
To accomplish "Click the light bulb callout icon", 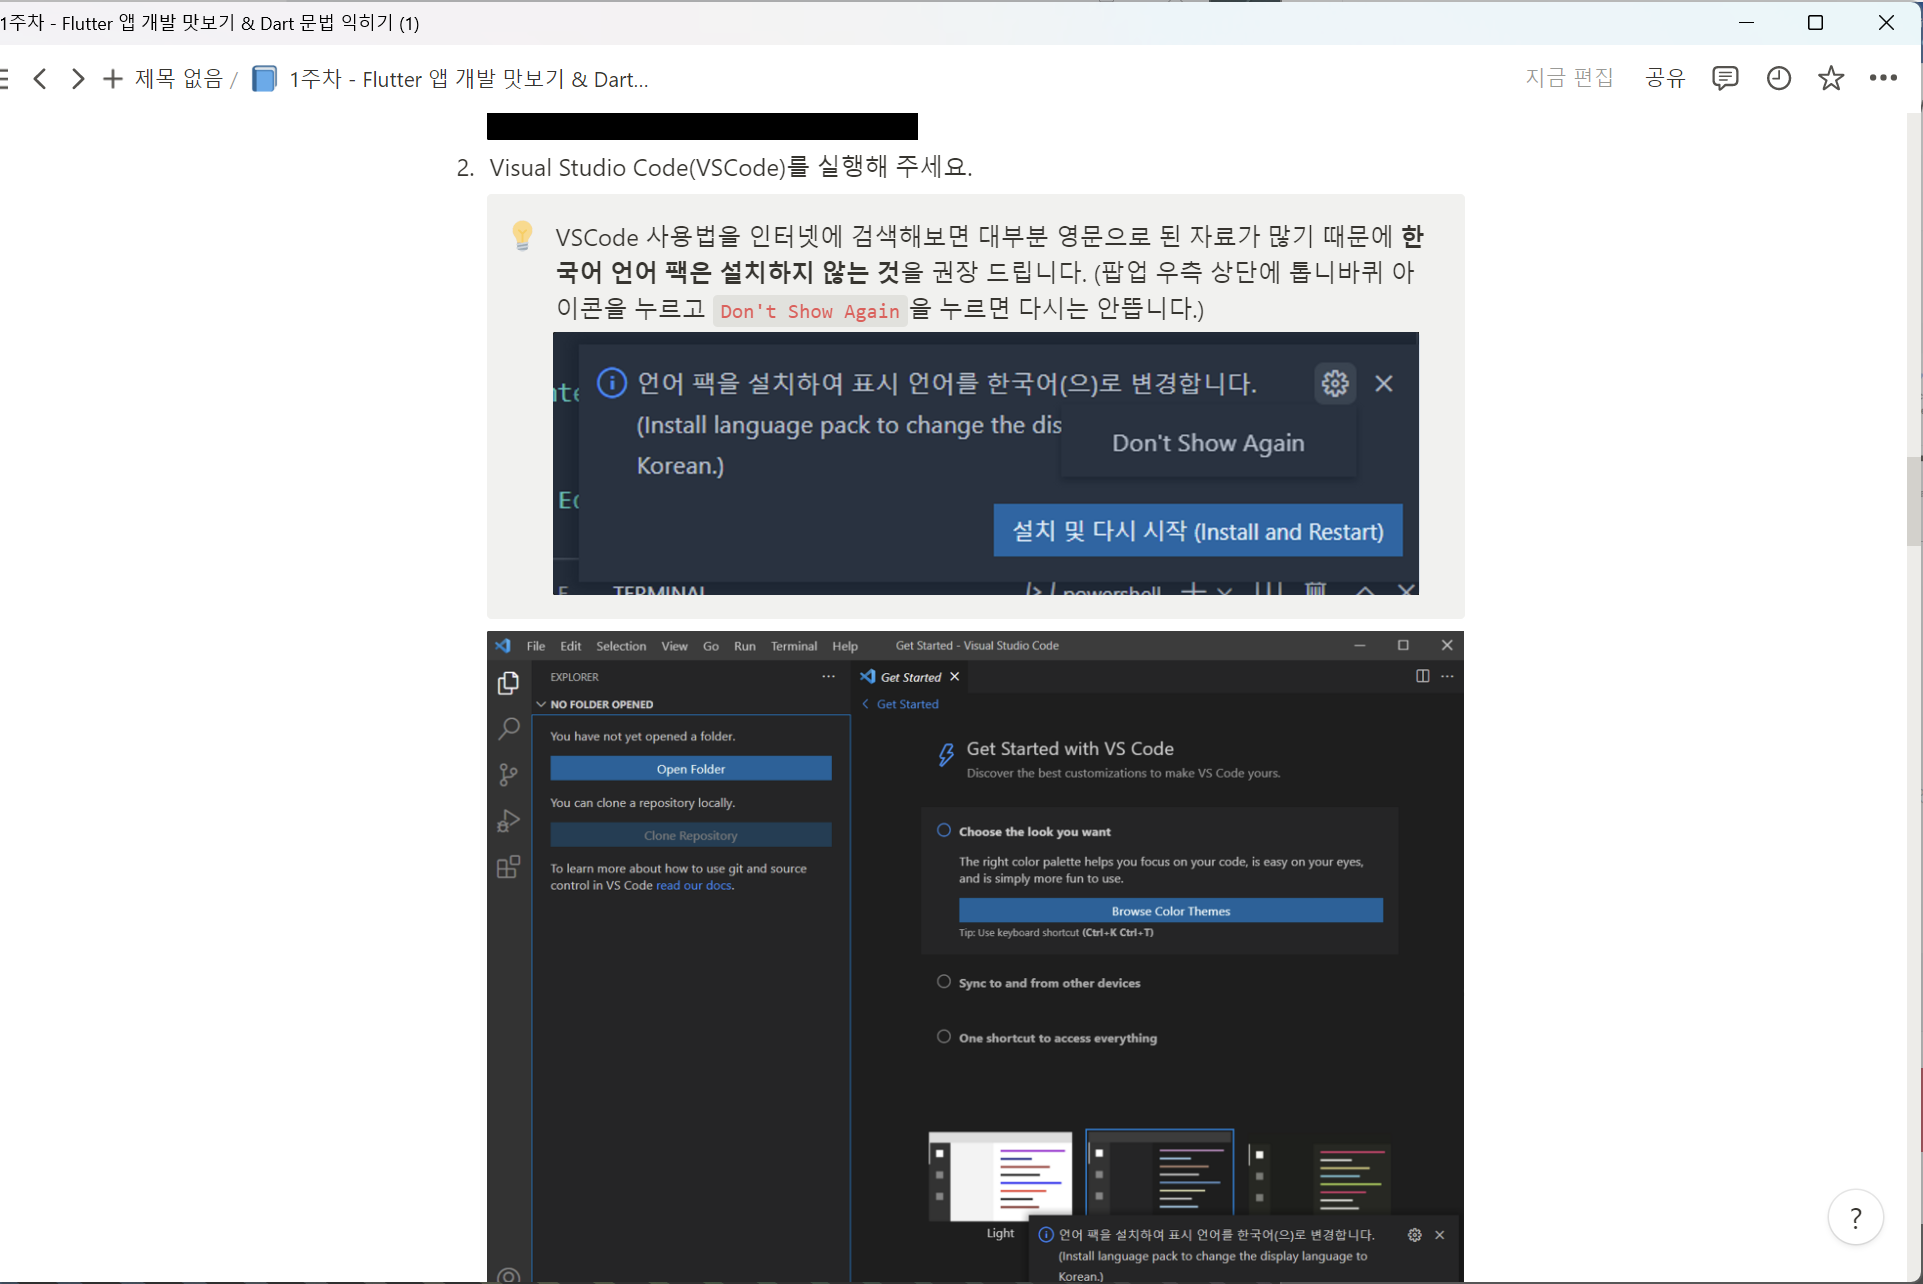I will coord(522,236).
